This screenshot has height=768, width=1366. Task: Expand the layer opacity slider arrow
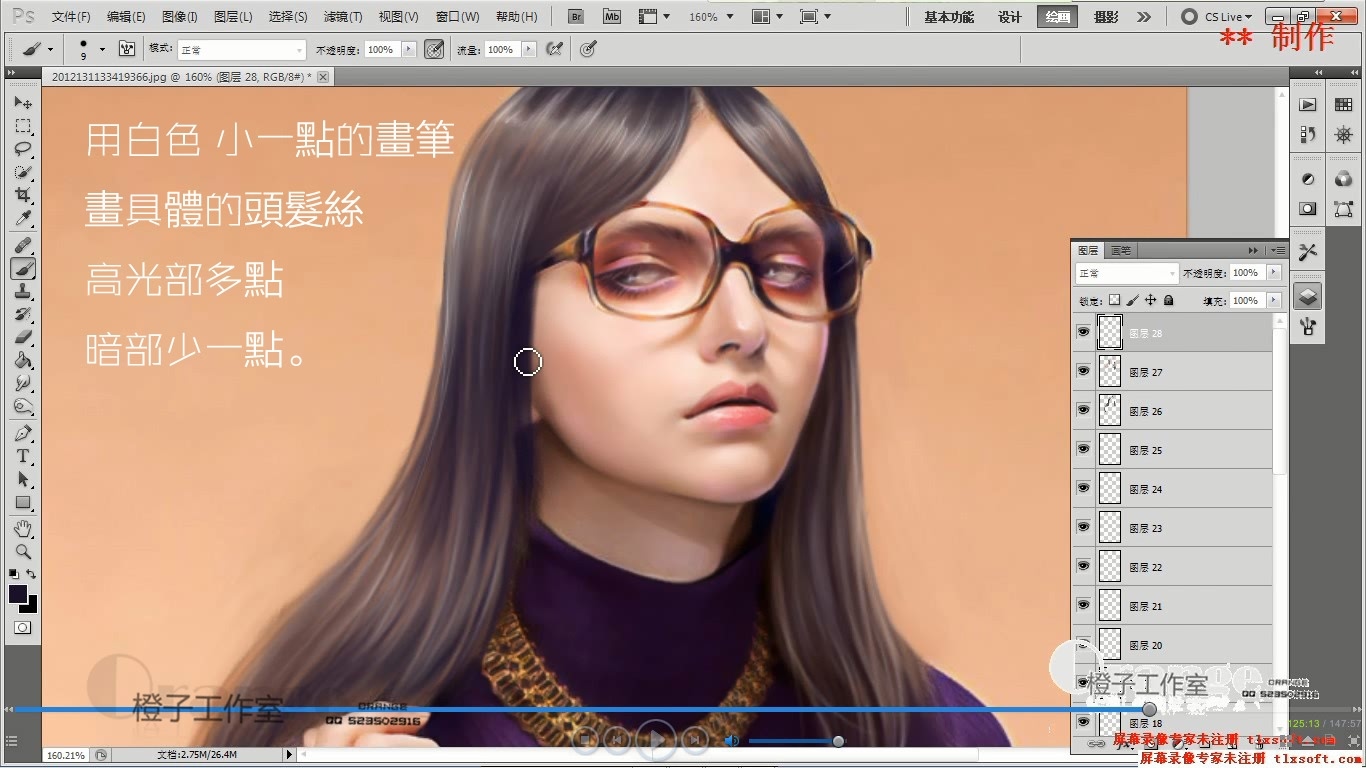coord(1273,273)
